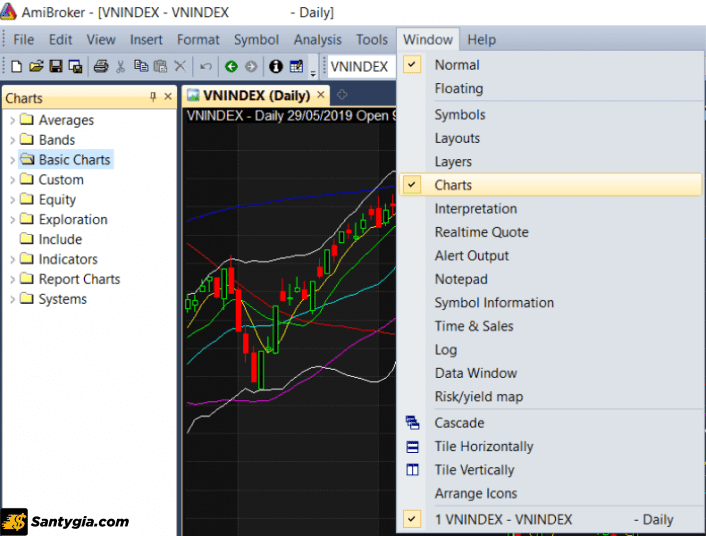Expand the Custom folder
This screenshot has width=706, height=536.
[13, 180]
